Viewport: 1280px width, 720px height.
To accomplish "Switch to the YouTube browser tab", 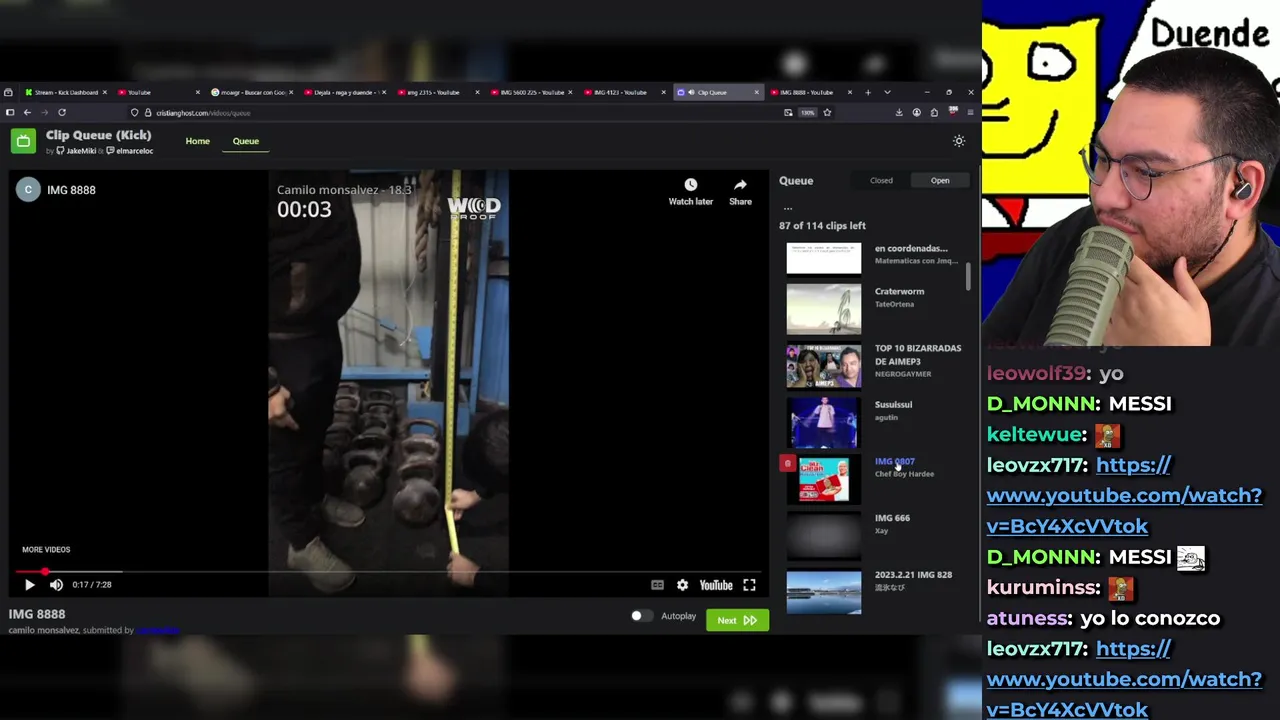I will pos(158,92).
